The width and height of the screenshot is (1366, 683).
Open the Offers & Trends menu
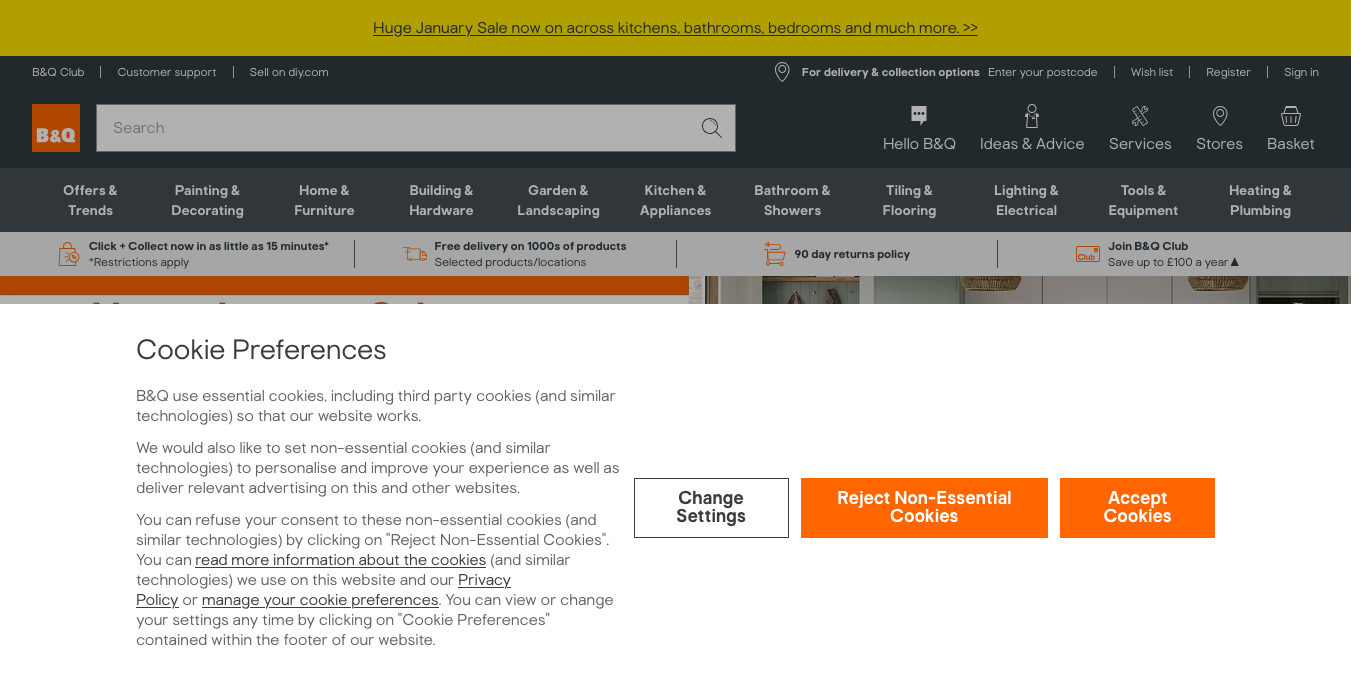(90, 200)
